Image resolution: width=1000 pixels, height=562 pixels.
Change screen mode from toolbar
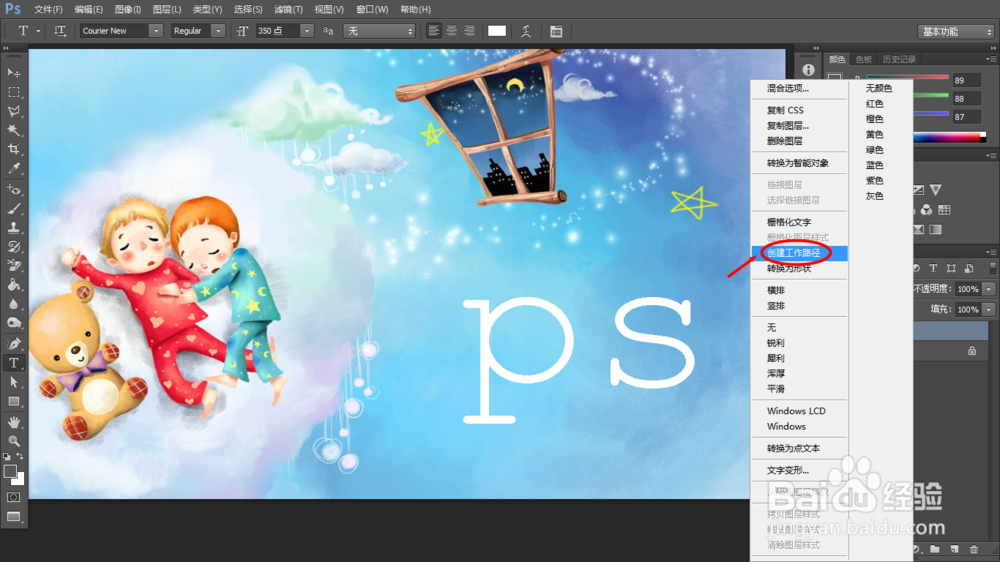(x=13, y=517)
